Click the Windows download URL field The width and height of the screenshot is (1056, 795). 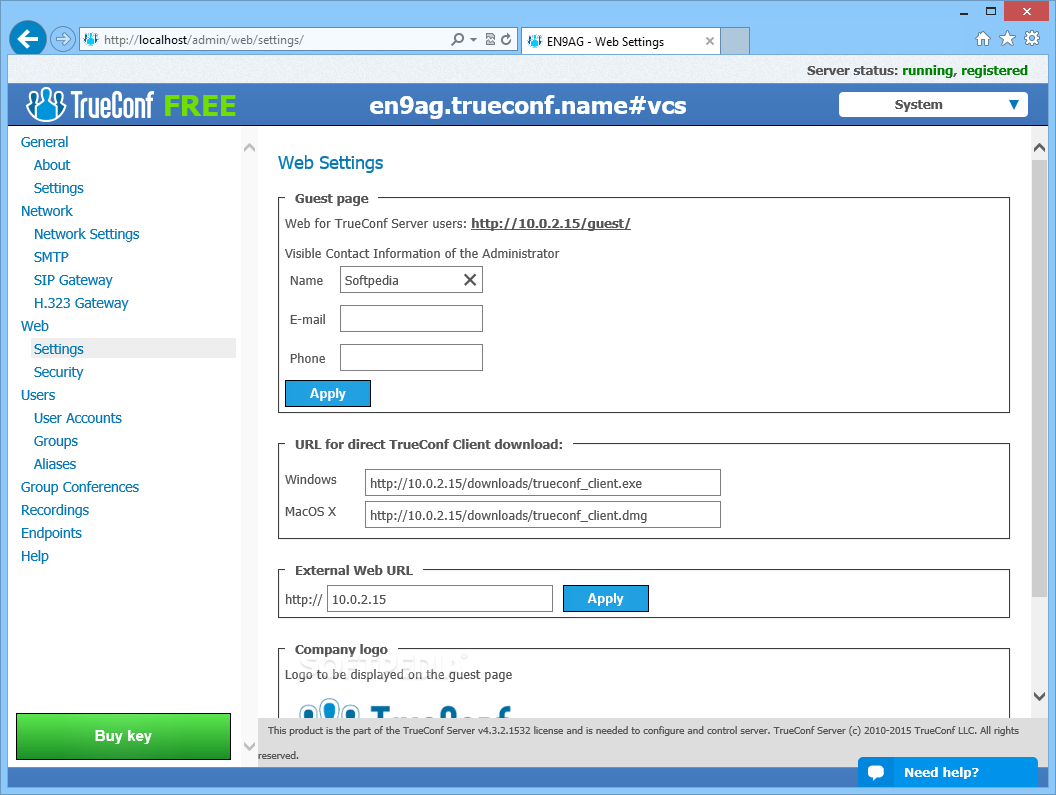coord(542,483)
